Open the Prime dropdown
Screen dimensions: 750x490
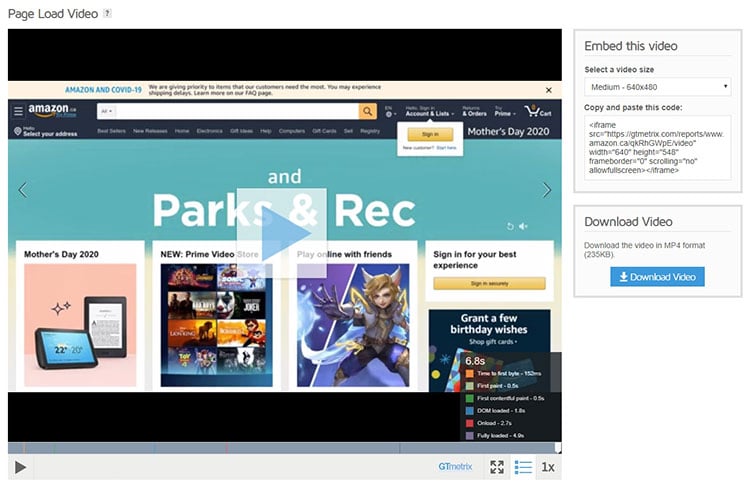(505, 111)
